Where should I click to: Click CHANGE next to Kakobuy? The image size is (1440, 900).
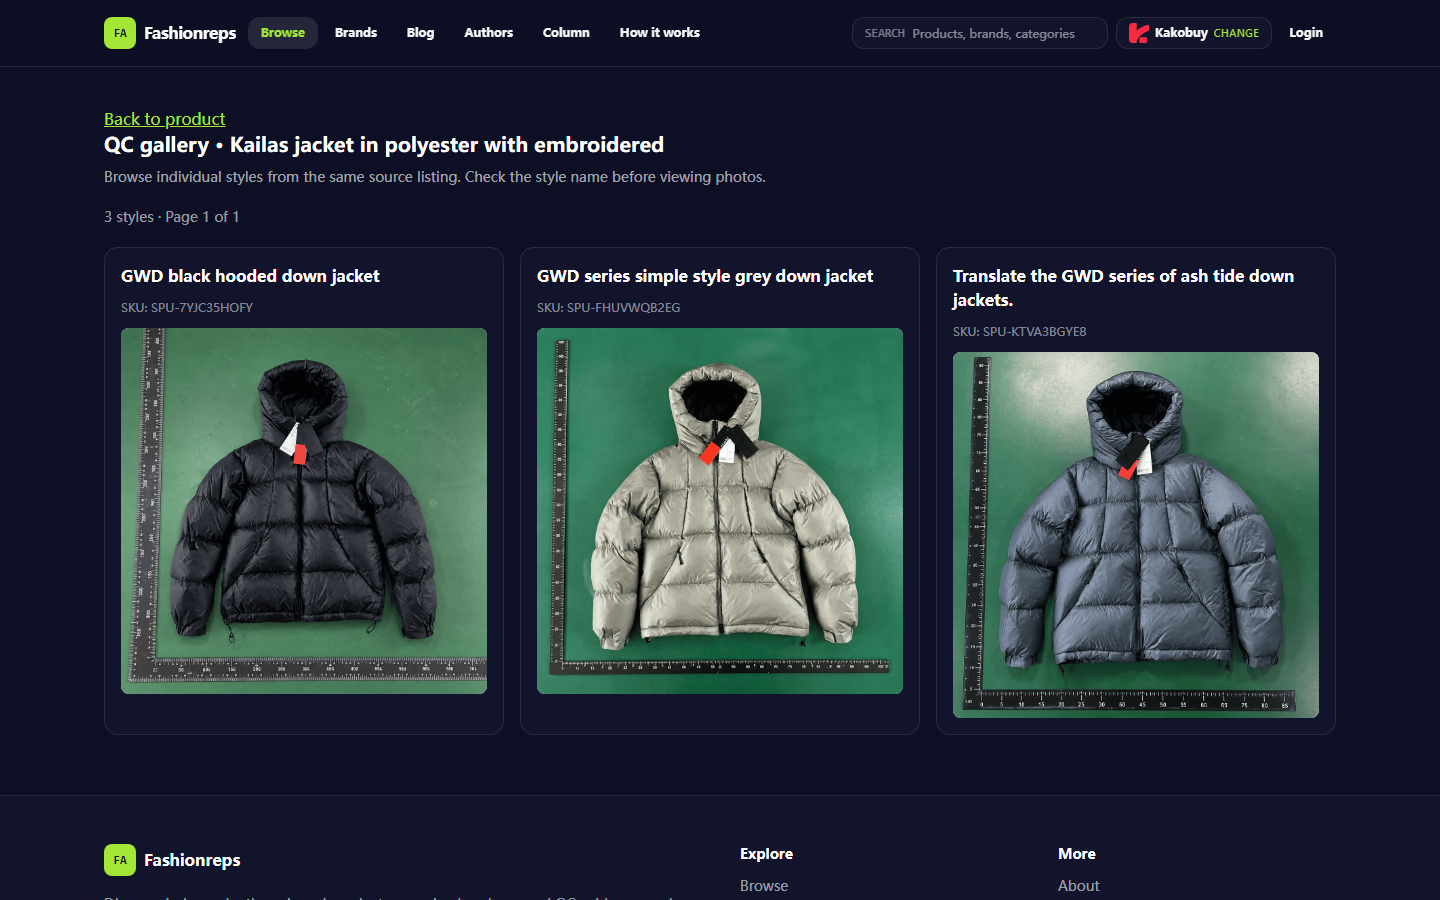[1236, 33]
